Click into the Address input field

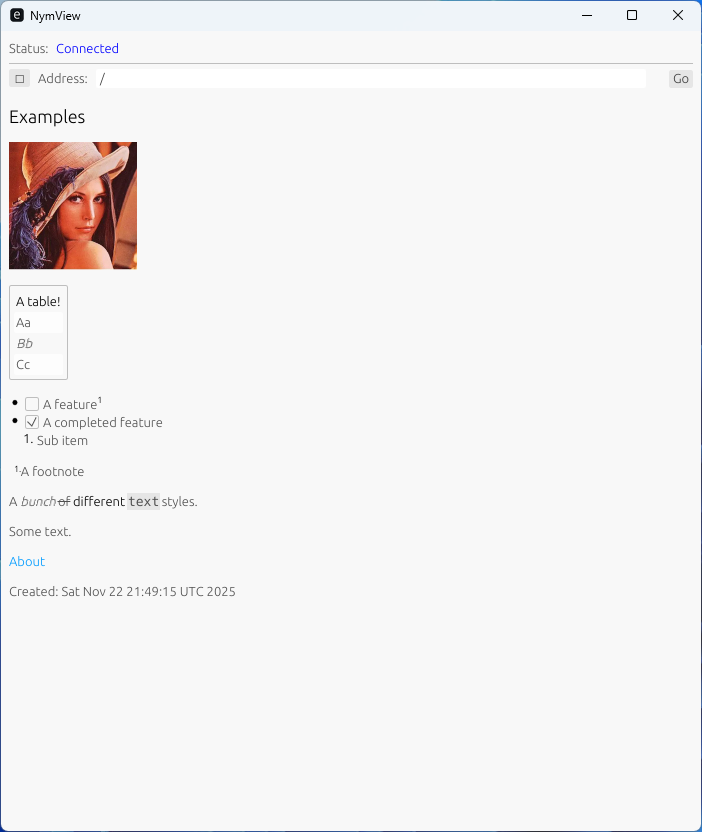pos(371,79)
